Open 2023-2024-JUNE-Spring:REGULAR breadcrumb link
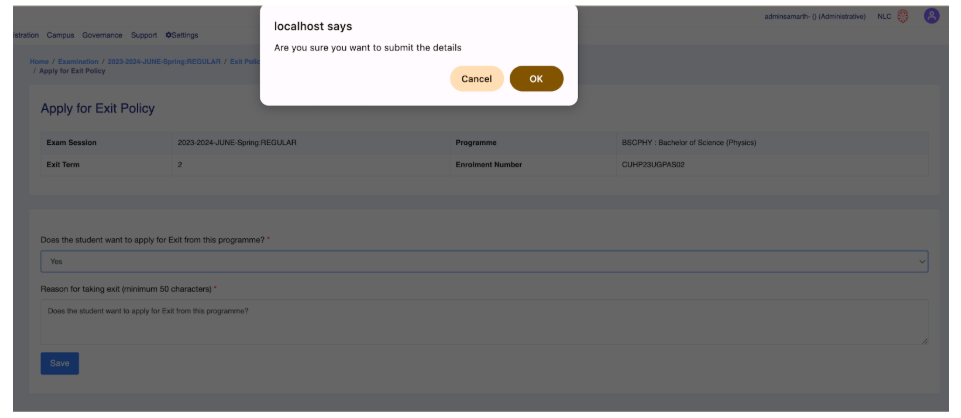The height and width of the screenshot is (418, 961). [x=164, y=61]
